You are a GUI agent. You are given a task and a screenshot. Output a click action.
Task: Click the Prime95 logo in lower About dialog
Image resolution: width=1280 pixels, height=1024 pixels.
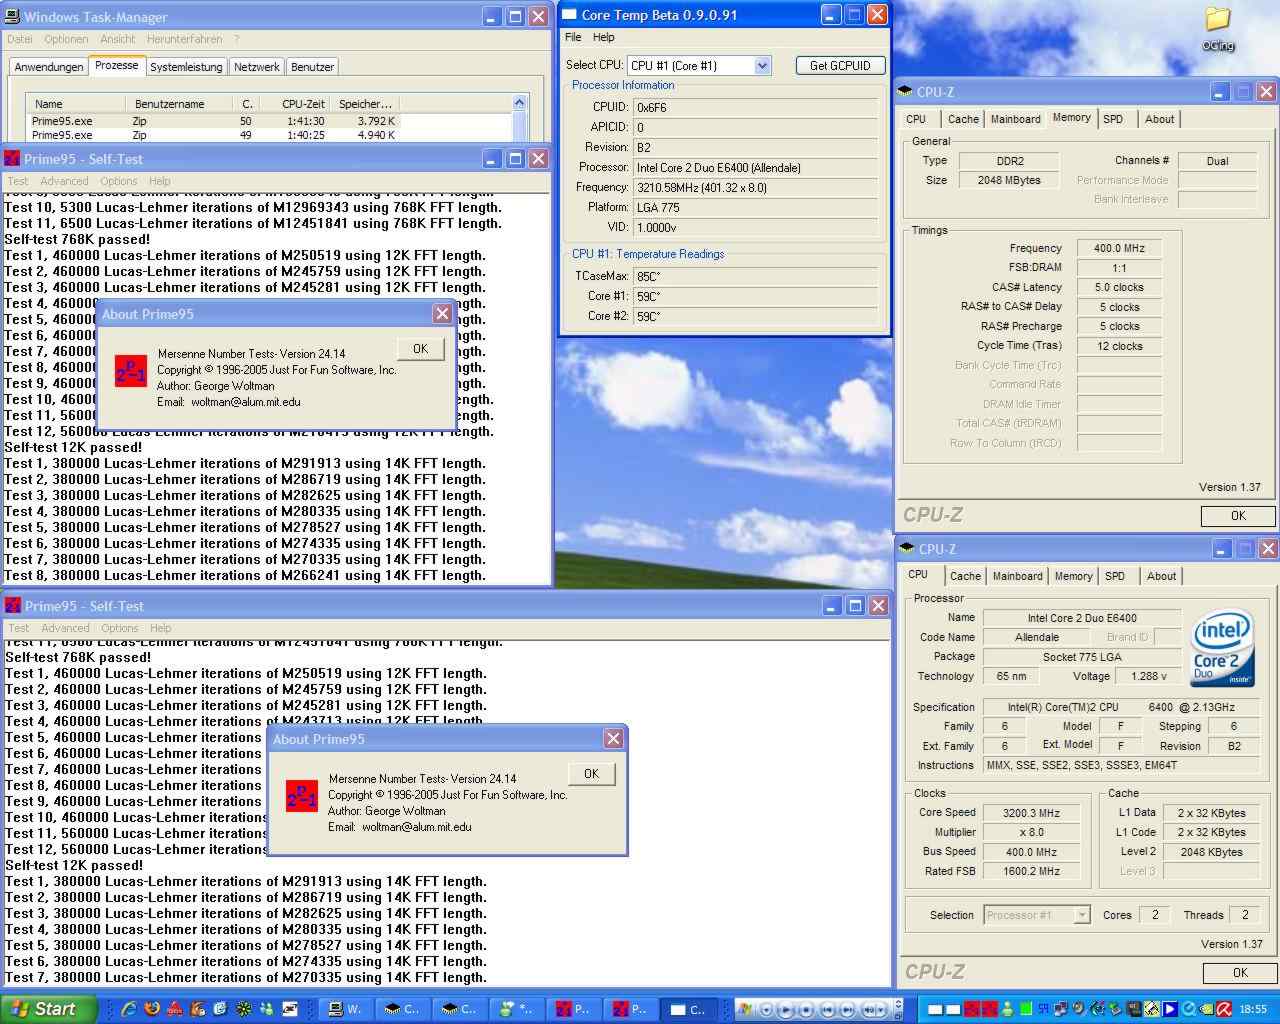click(302, 796)
